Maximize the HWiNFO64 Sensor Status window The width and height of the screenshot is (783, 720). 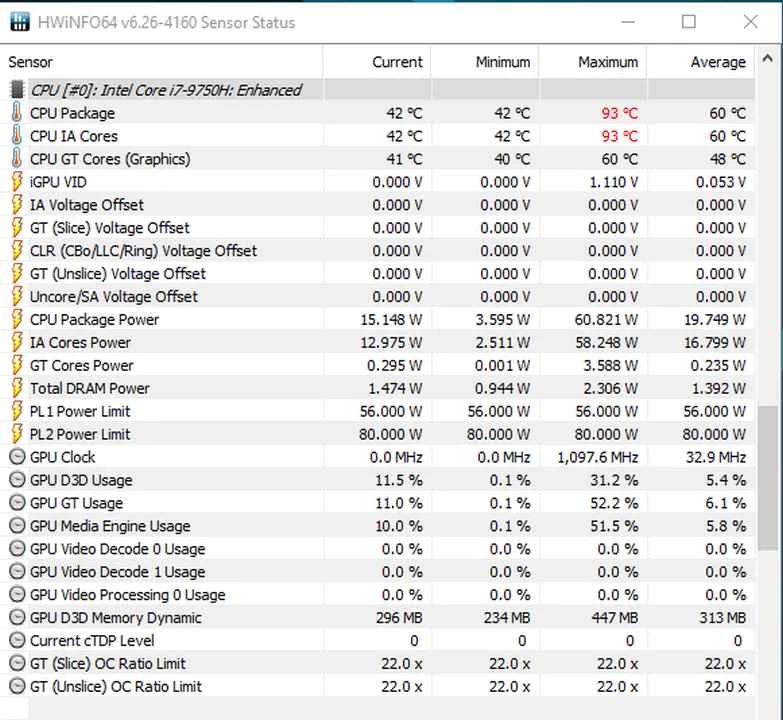(x=689, y=22)
